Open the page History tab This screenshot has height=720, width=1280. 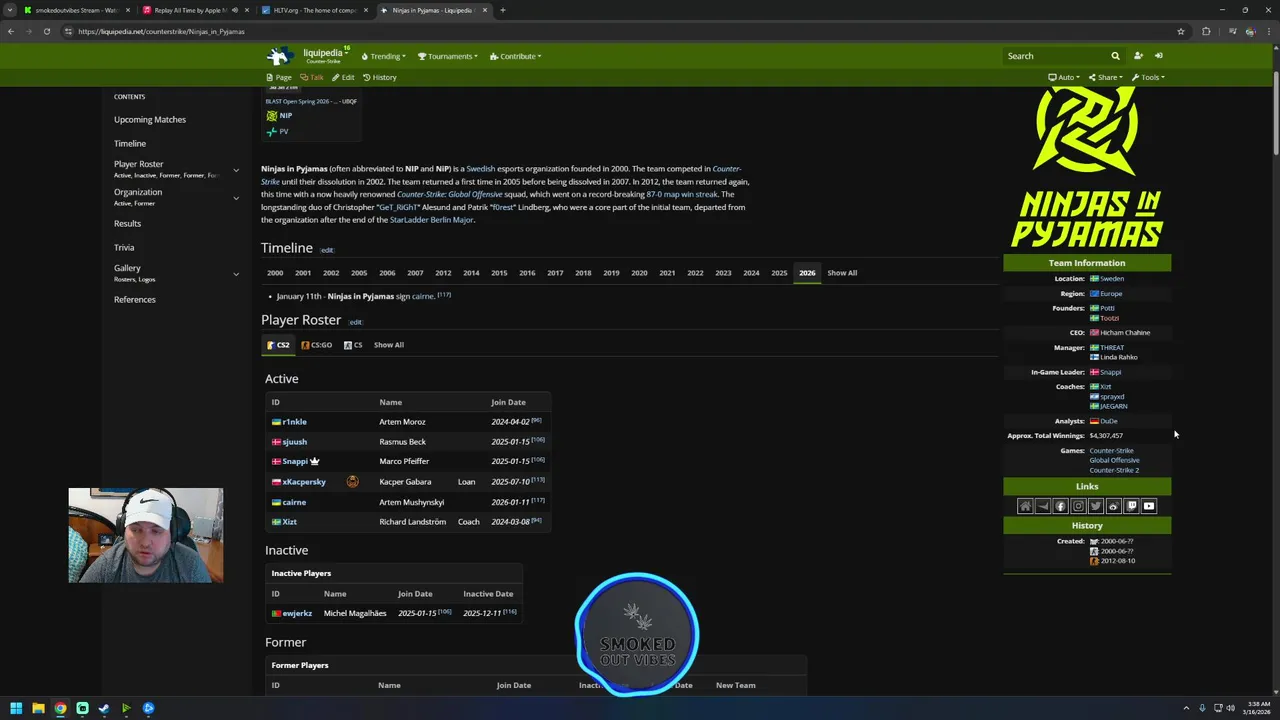(x=380, y=77)
